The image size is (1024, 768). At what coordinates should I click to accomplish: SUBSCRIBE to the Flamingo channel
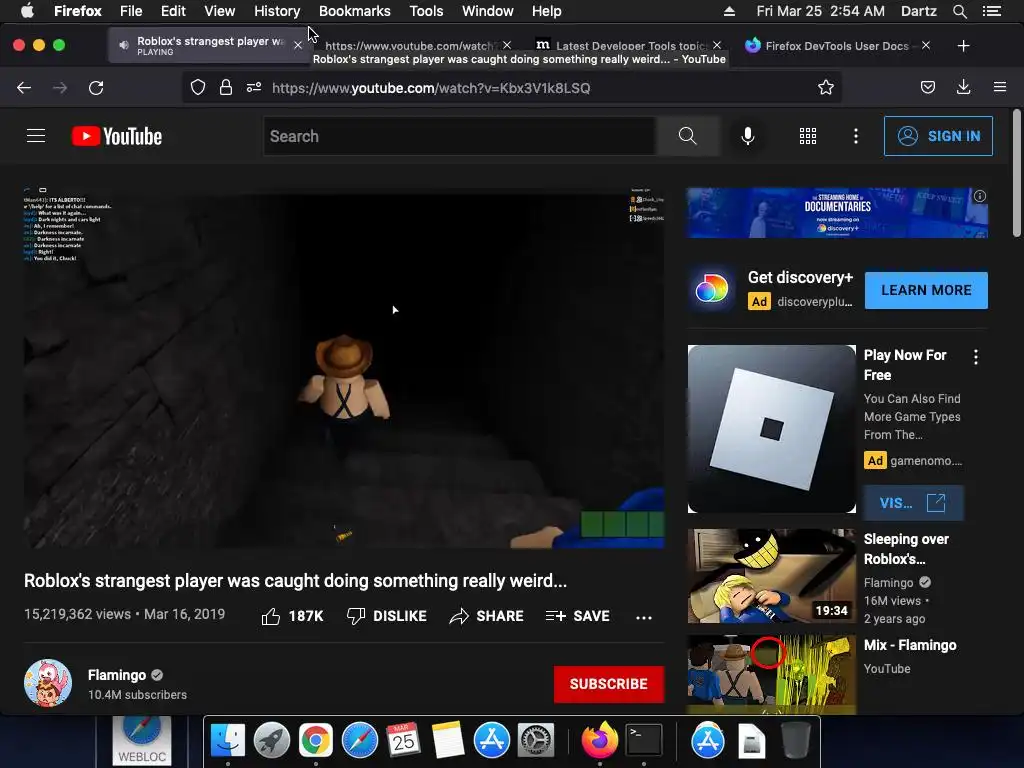609,684
